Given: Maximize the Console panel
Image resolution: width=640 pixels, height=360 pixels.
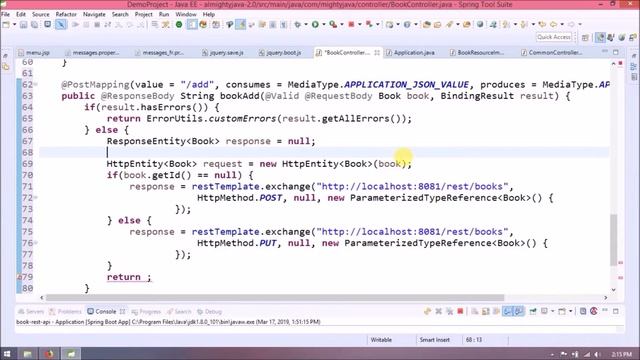Looking at the screenshot, I should coord(616,311).
